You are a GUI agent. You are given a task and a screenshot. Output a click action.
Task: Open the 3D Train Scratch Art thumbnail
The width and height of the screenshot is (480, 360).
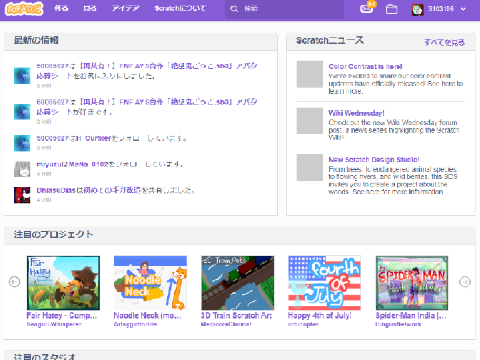coord(238,283)
